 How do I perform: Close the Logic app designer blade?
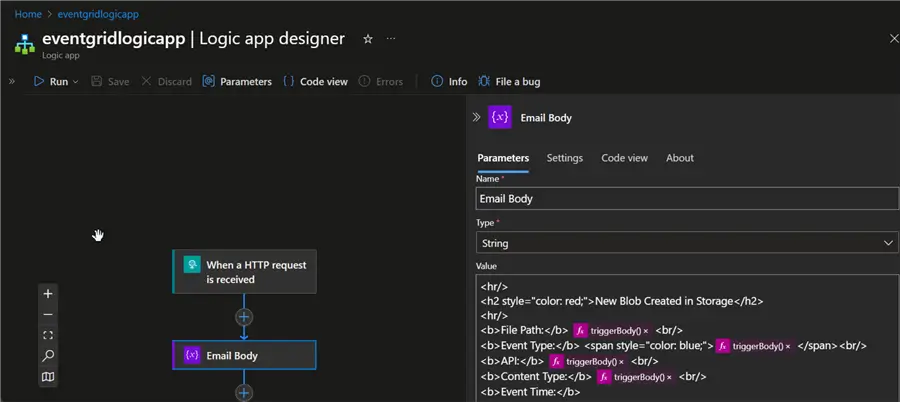pyautogui.click(x=894, y=38)
